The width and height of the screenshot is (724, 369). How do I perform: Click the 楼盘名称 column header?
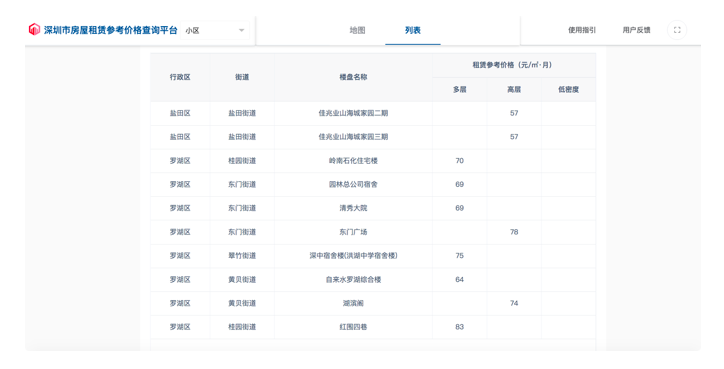tap(353, 77)
